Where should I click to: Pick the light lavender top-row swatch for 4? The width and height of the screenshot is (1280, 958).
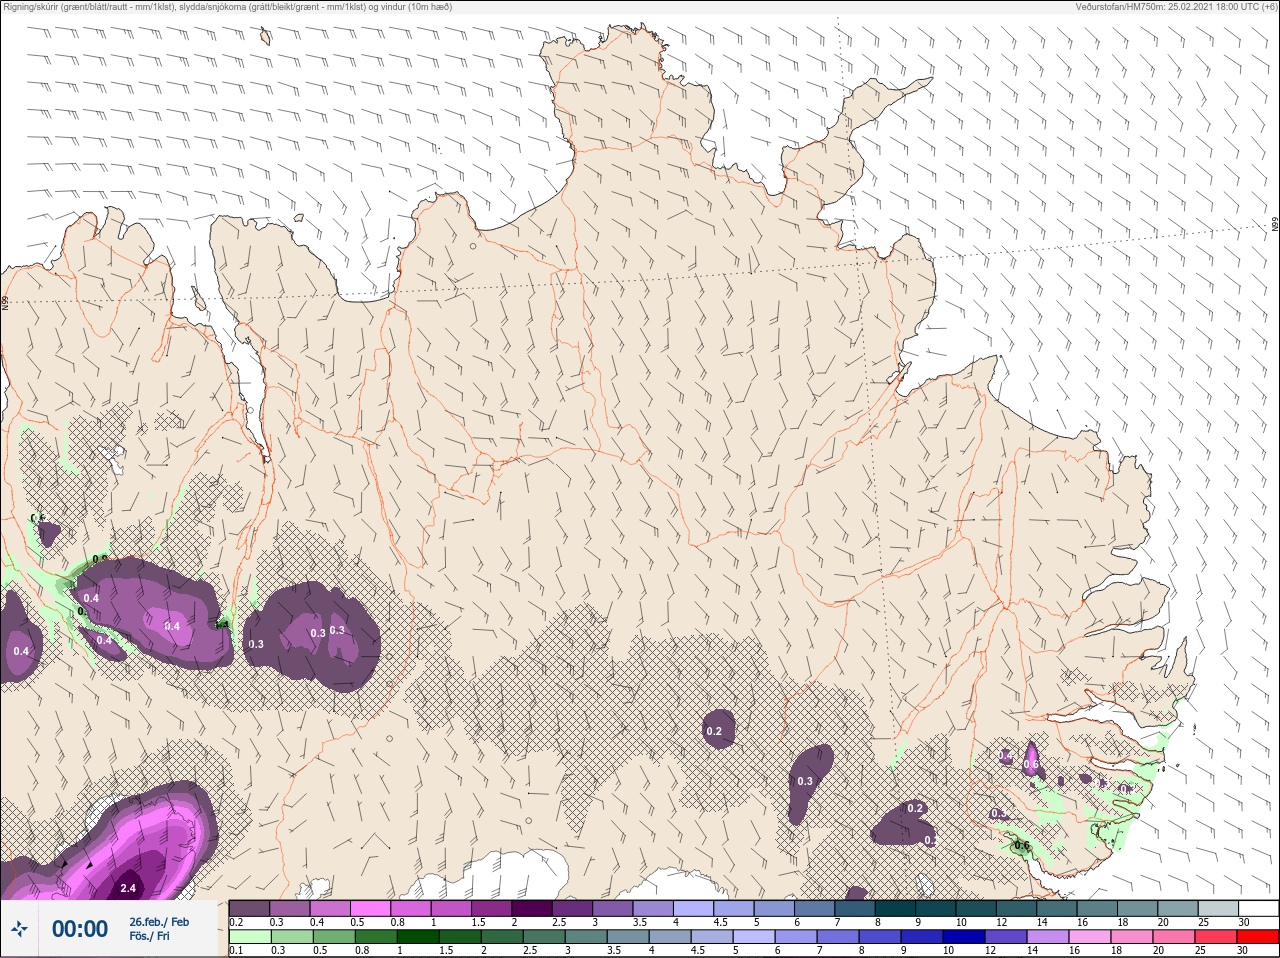[694, 908]
